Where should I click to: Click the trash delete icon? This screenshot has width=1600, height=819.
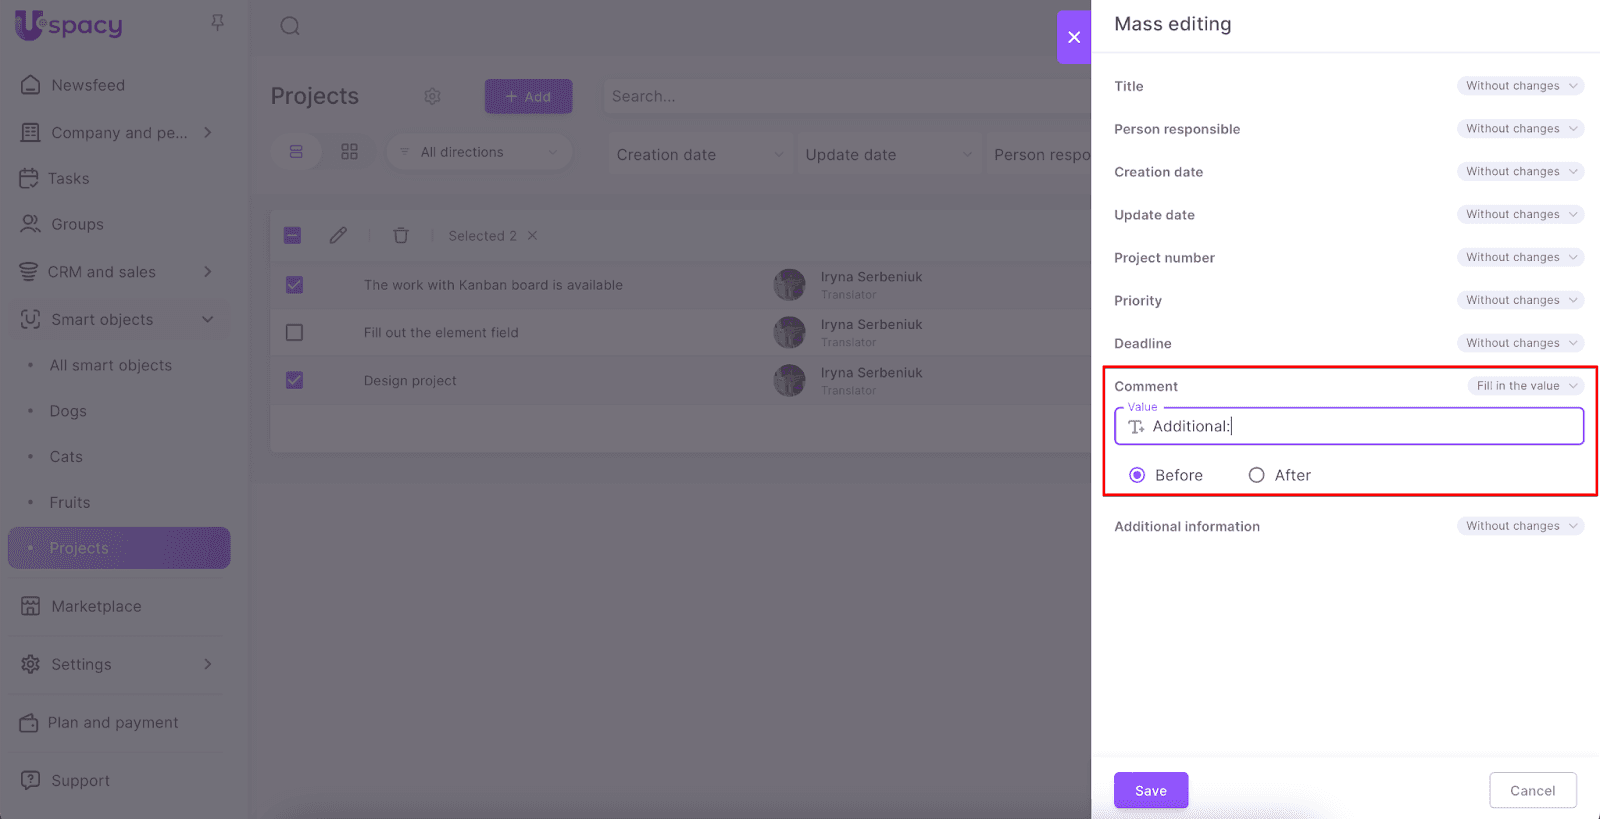pyautogui.click(x=401, y=235)
